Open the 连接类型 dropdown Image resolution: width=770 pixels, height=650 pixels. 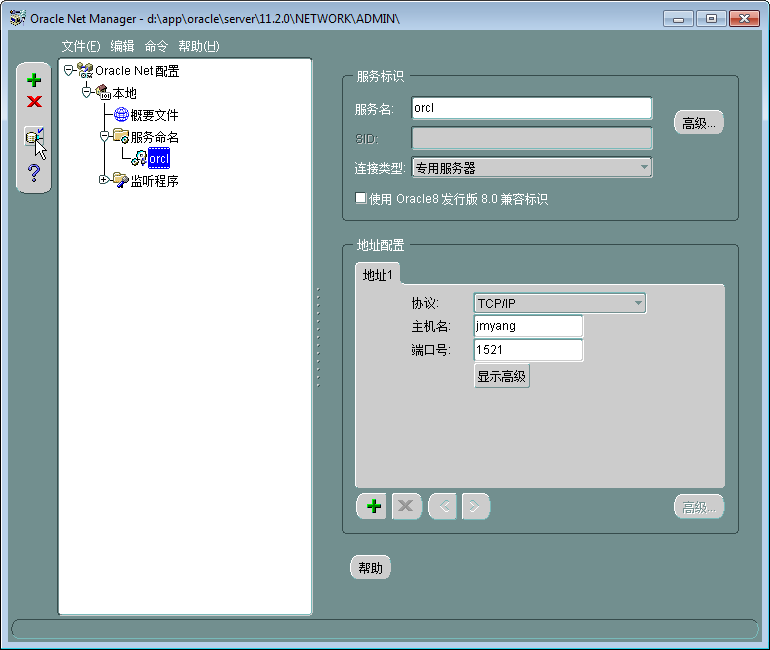[x=644, y=167]
